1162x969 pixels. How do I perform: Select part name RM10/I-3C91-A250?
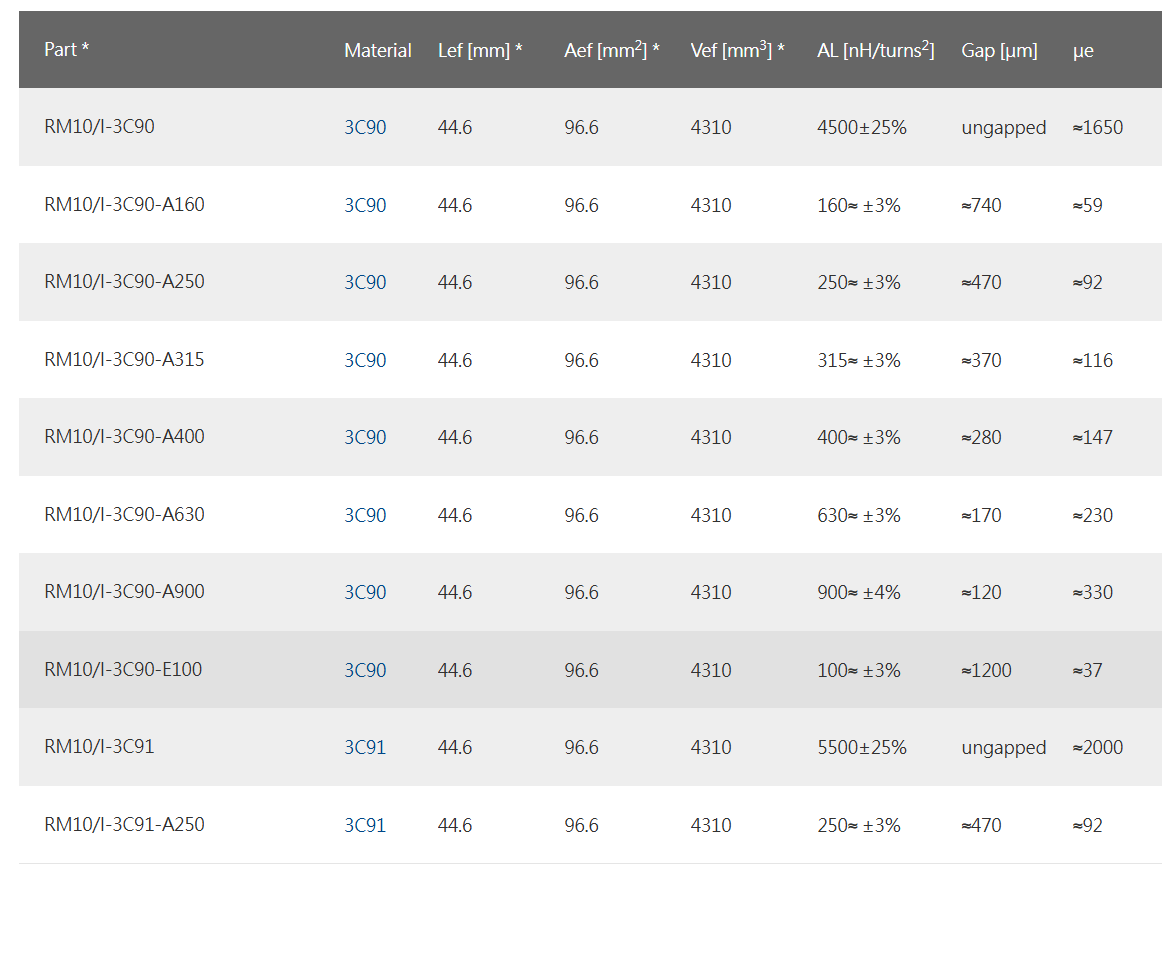tap(124, 825)
